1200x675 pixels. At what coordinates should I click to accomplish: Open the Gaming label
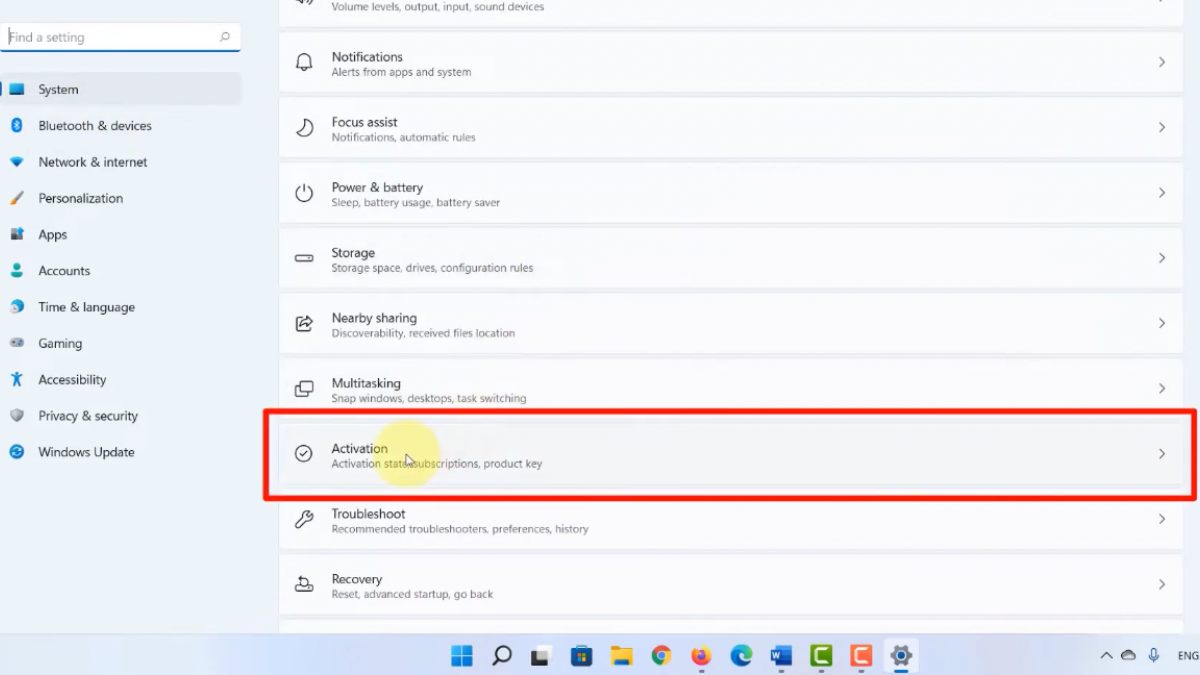(x=60, y=344)
